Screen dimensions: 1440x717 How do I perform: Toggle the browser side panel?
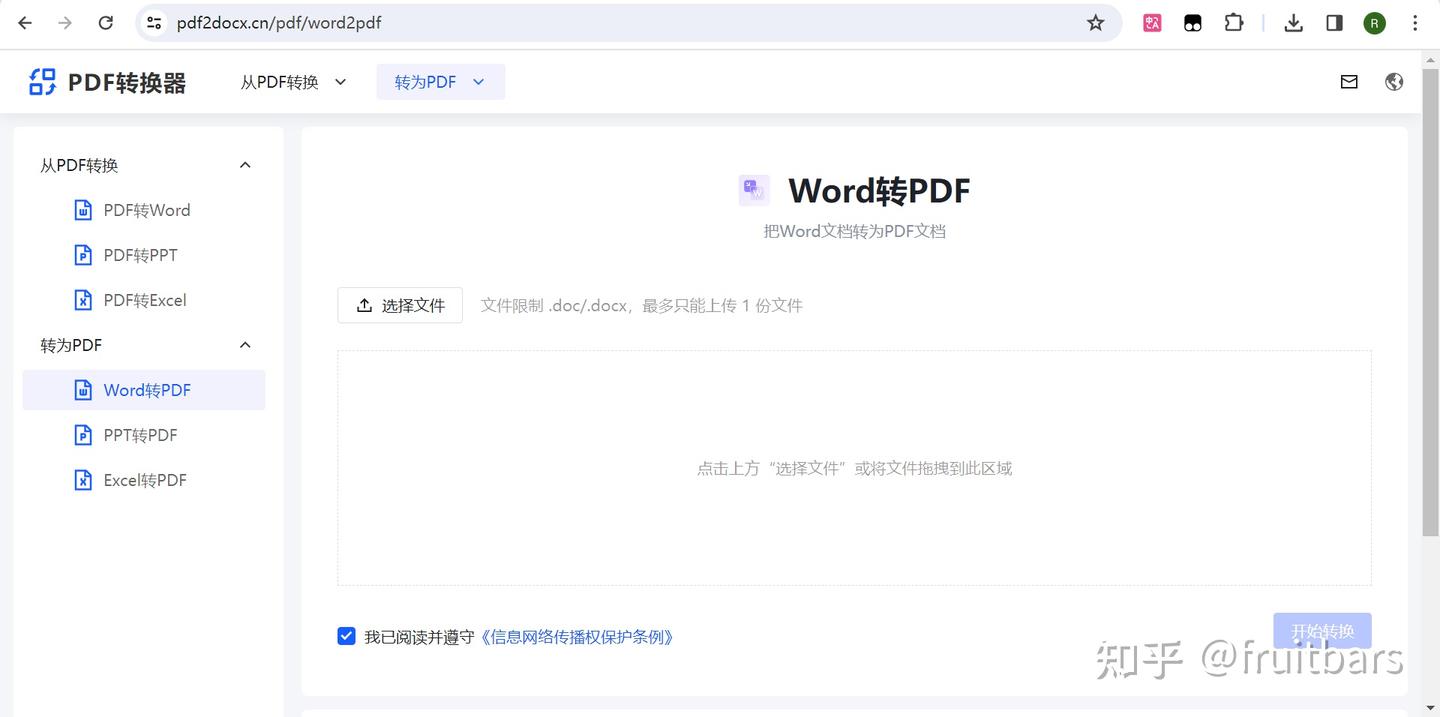click(x=1334, y=23)
